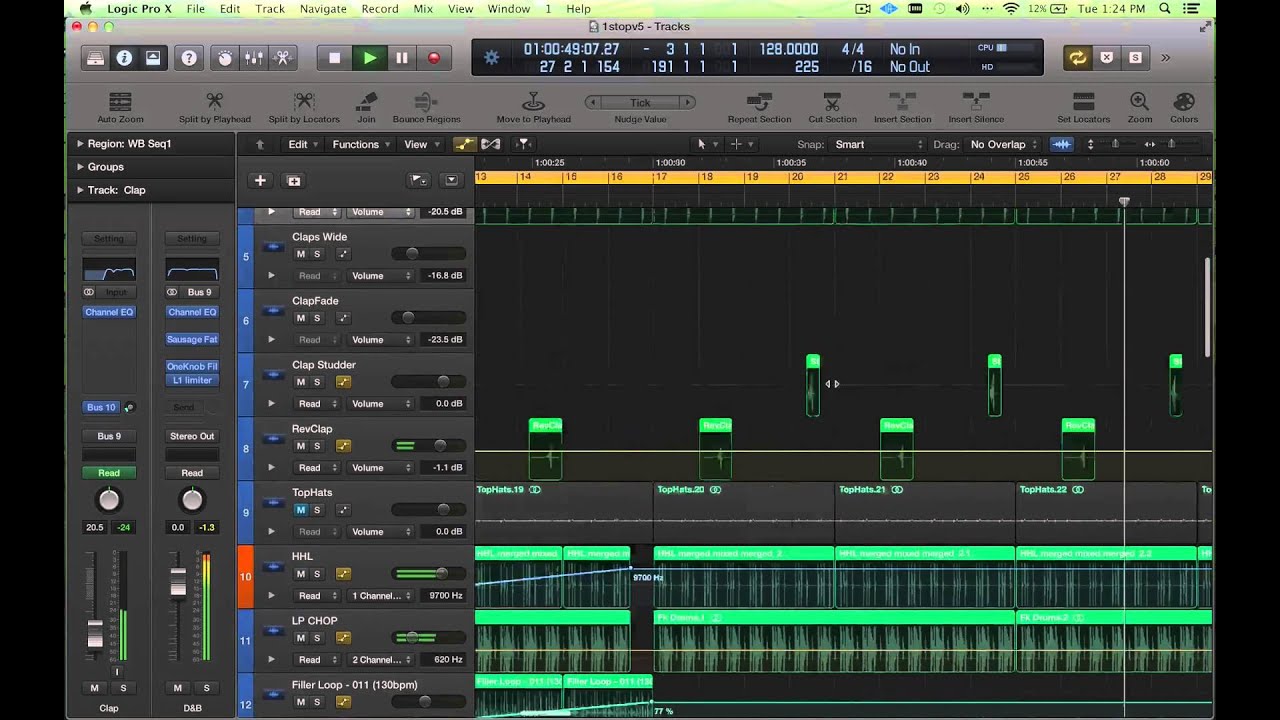Mute the HHL track
The image size is (1280, 720).
tap(300, 574)
